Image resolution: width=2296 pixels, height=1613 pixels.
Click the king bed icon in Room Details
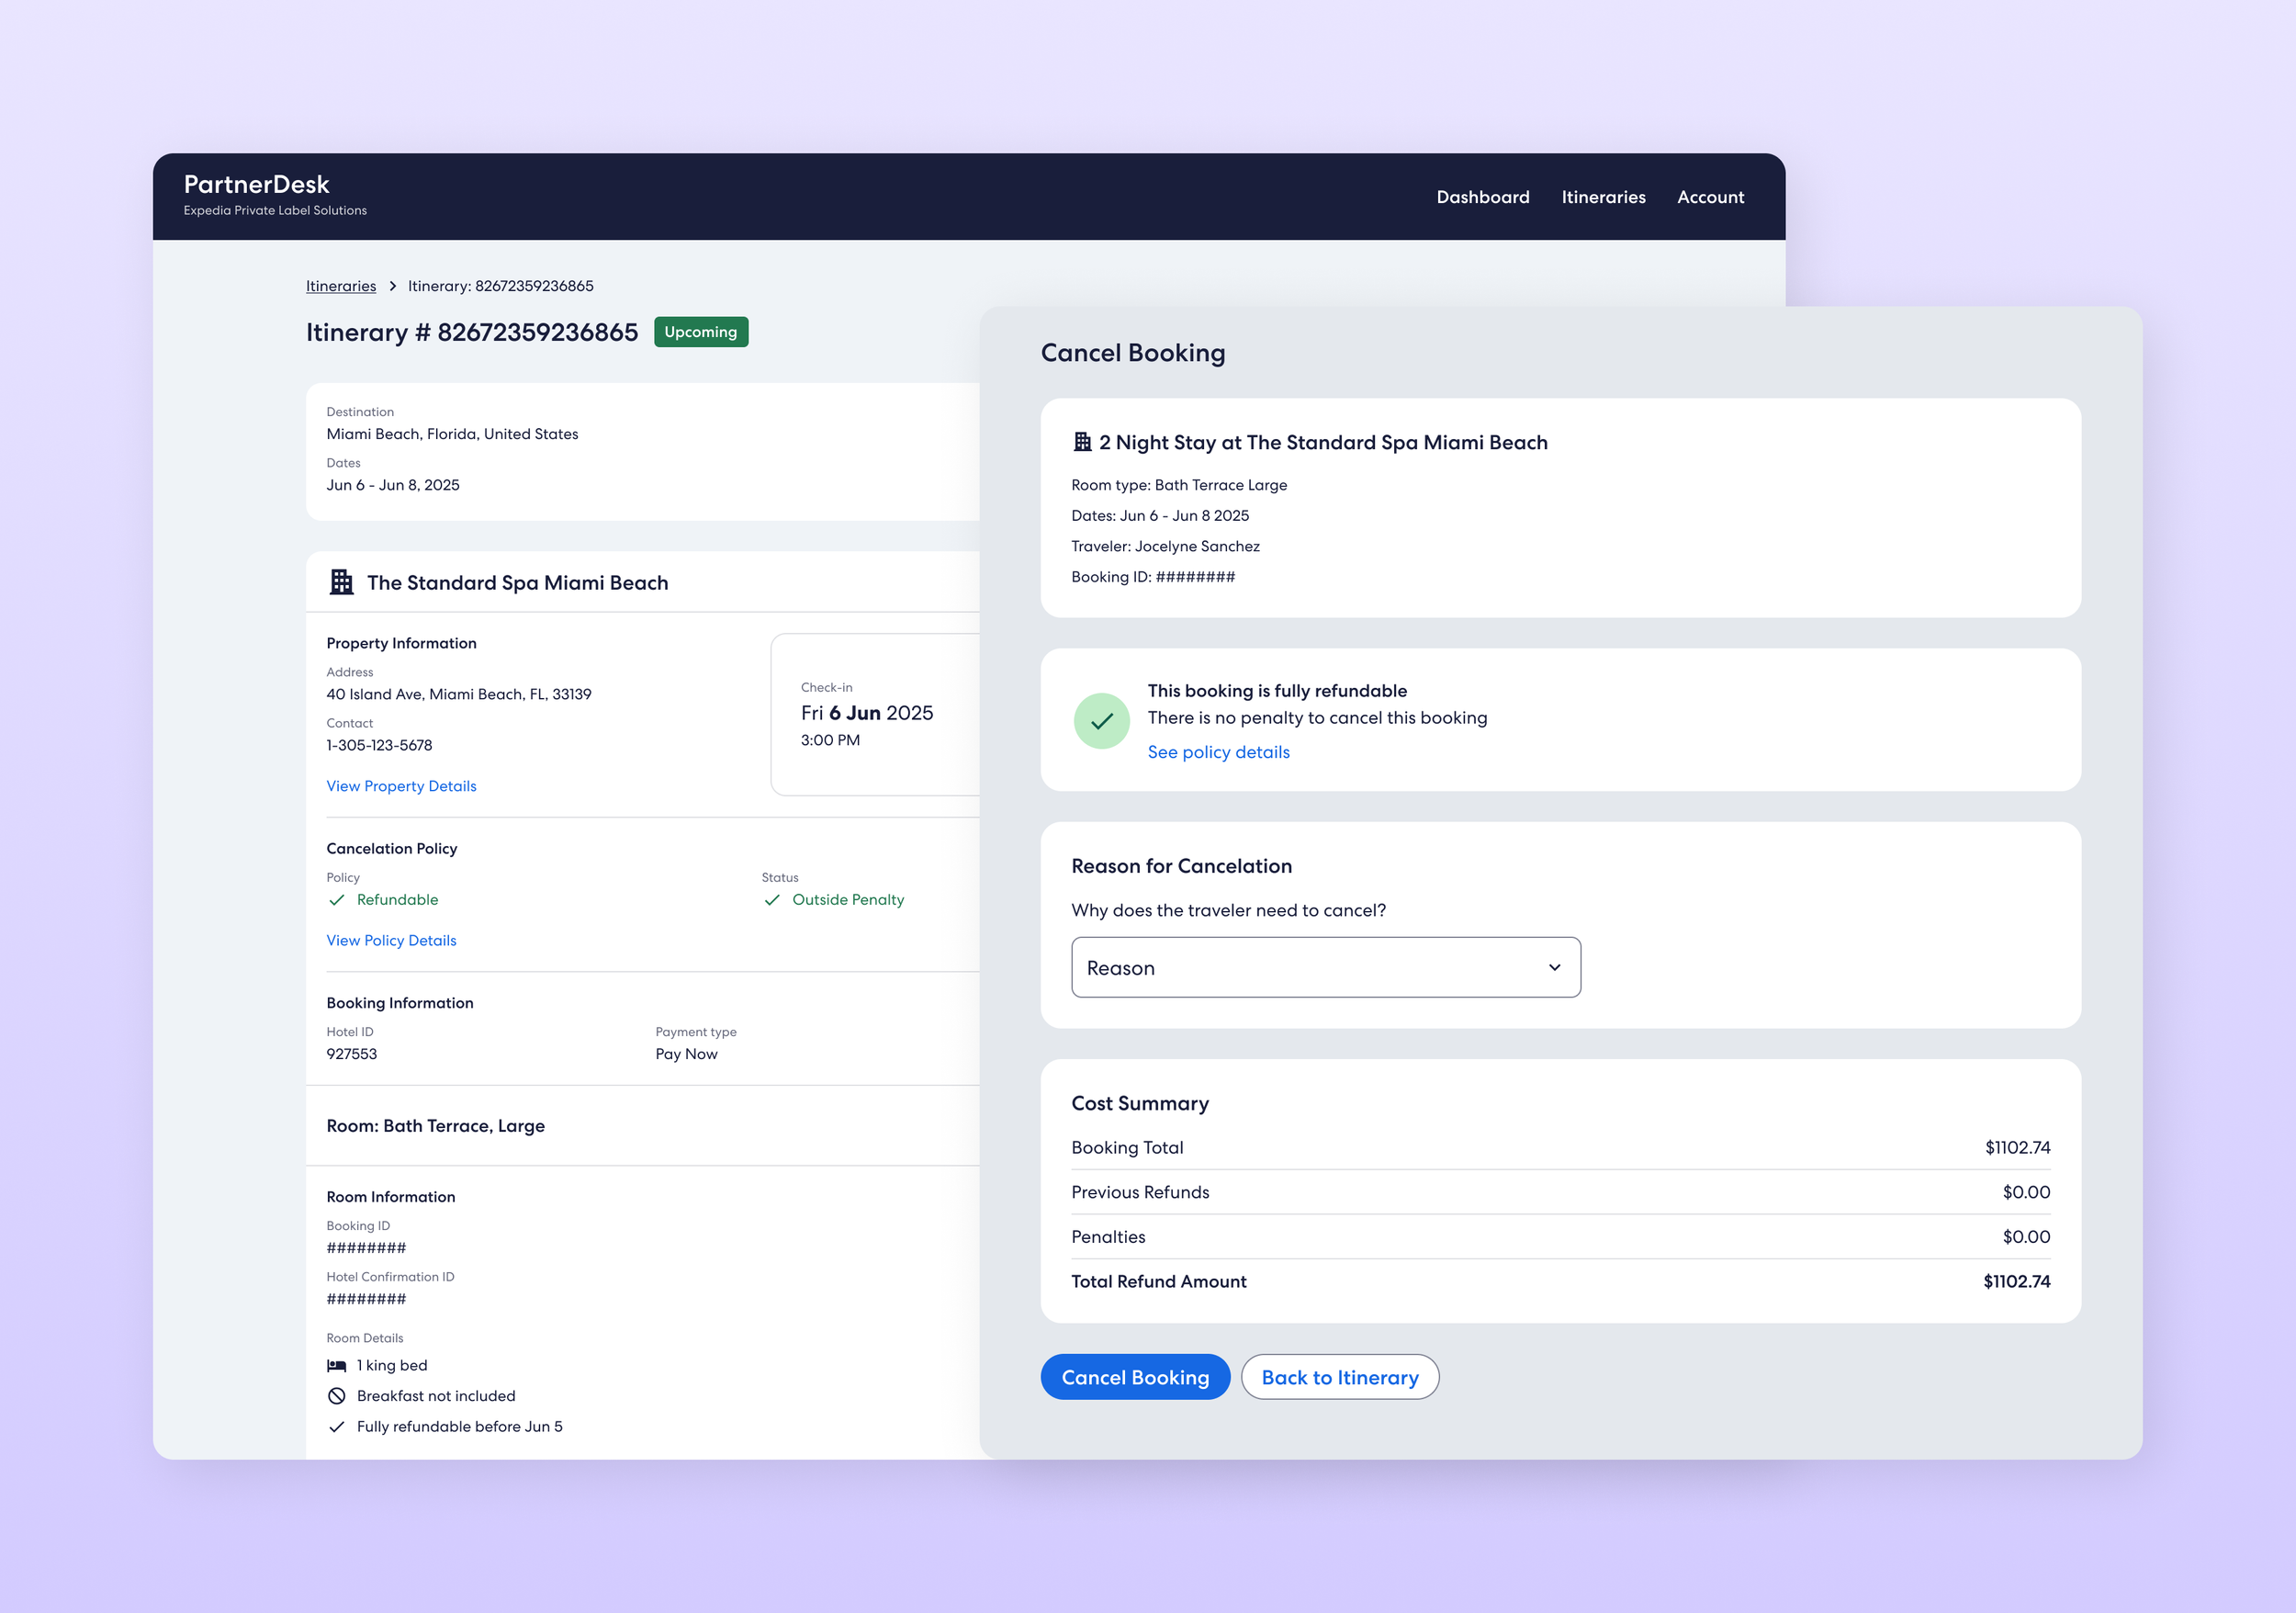coord(337,1365)
